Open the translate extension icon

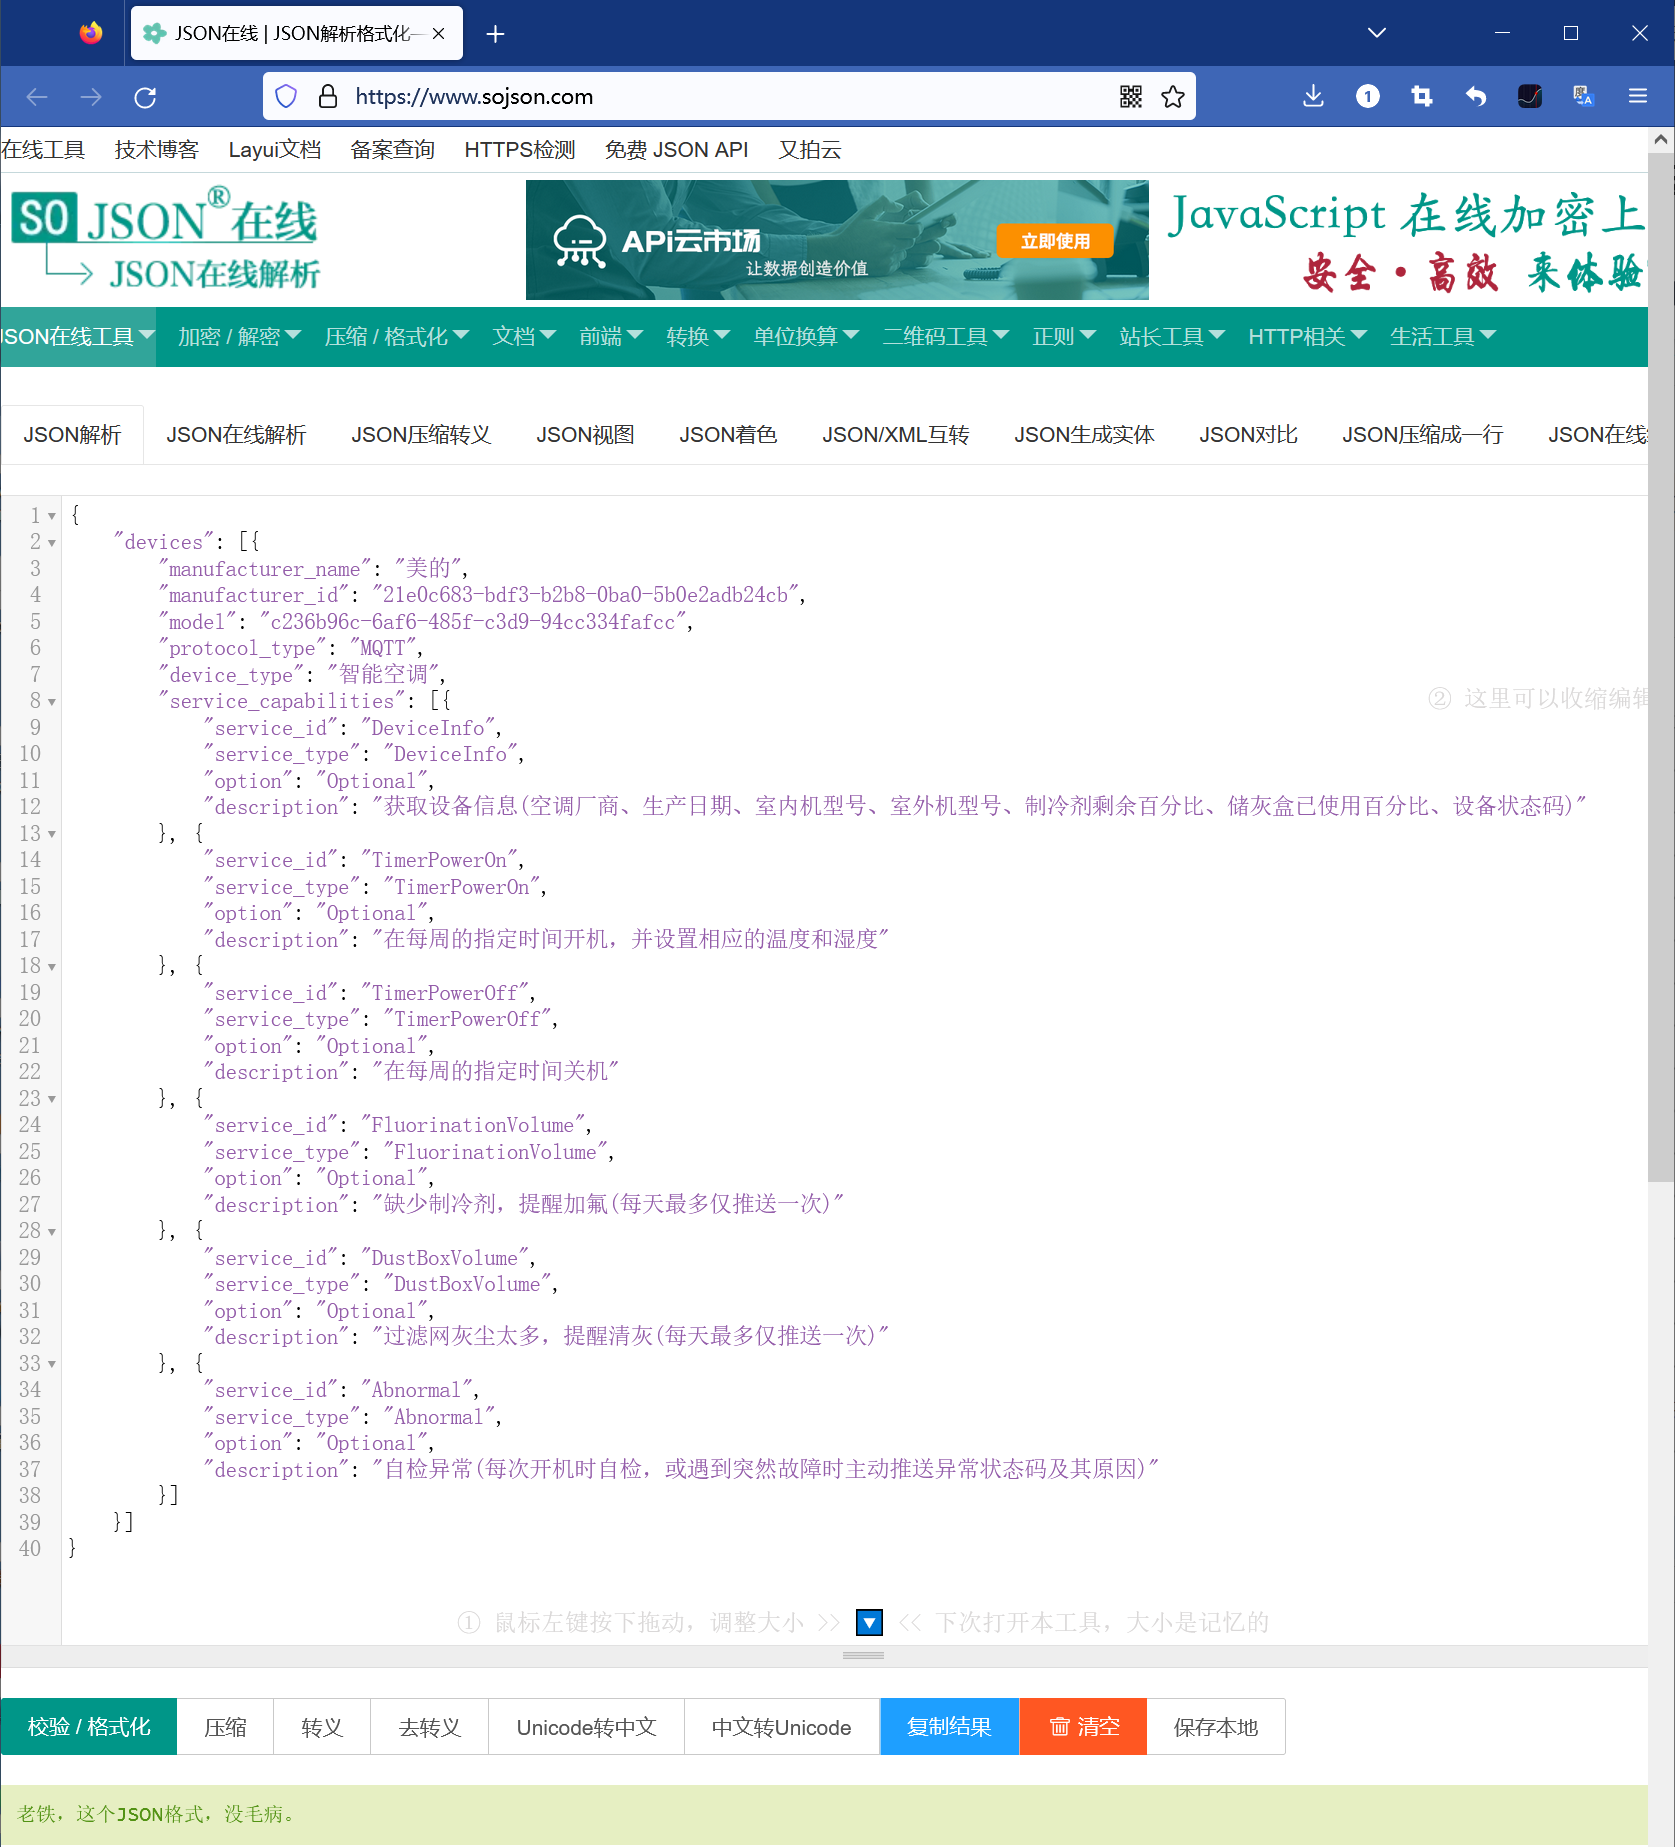pyautogui.click(x=1584, y=96)
